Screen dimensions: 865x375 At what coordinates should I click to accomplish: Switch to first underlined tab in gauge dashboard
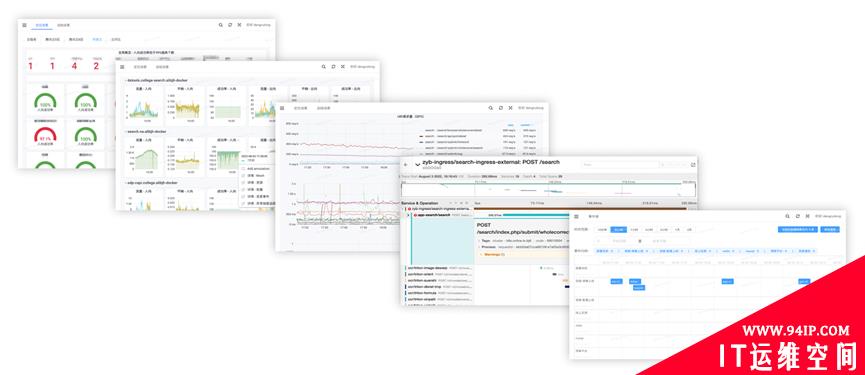[41, 25]
